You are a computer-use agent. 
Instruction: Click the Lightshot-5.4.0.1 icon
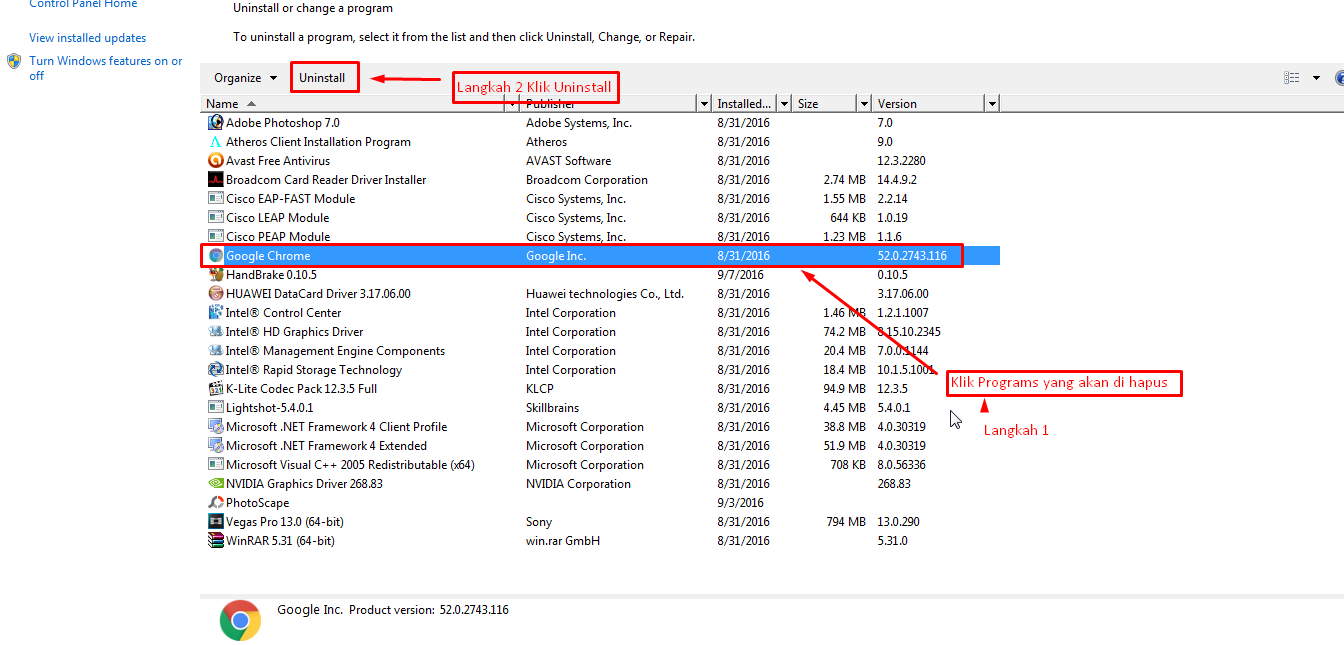(x=215, y=408)
